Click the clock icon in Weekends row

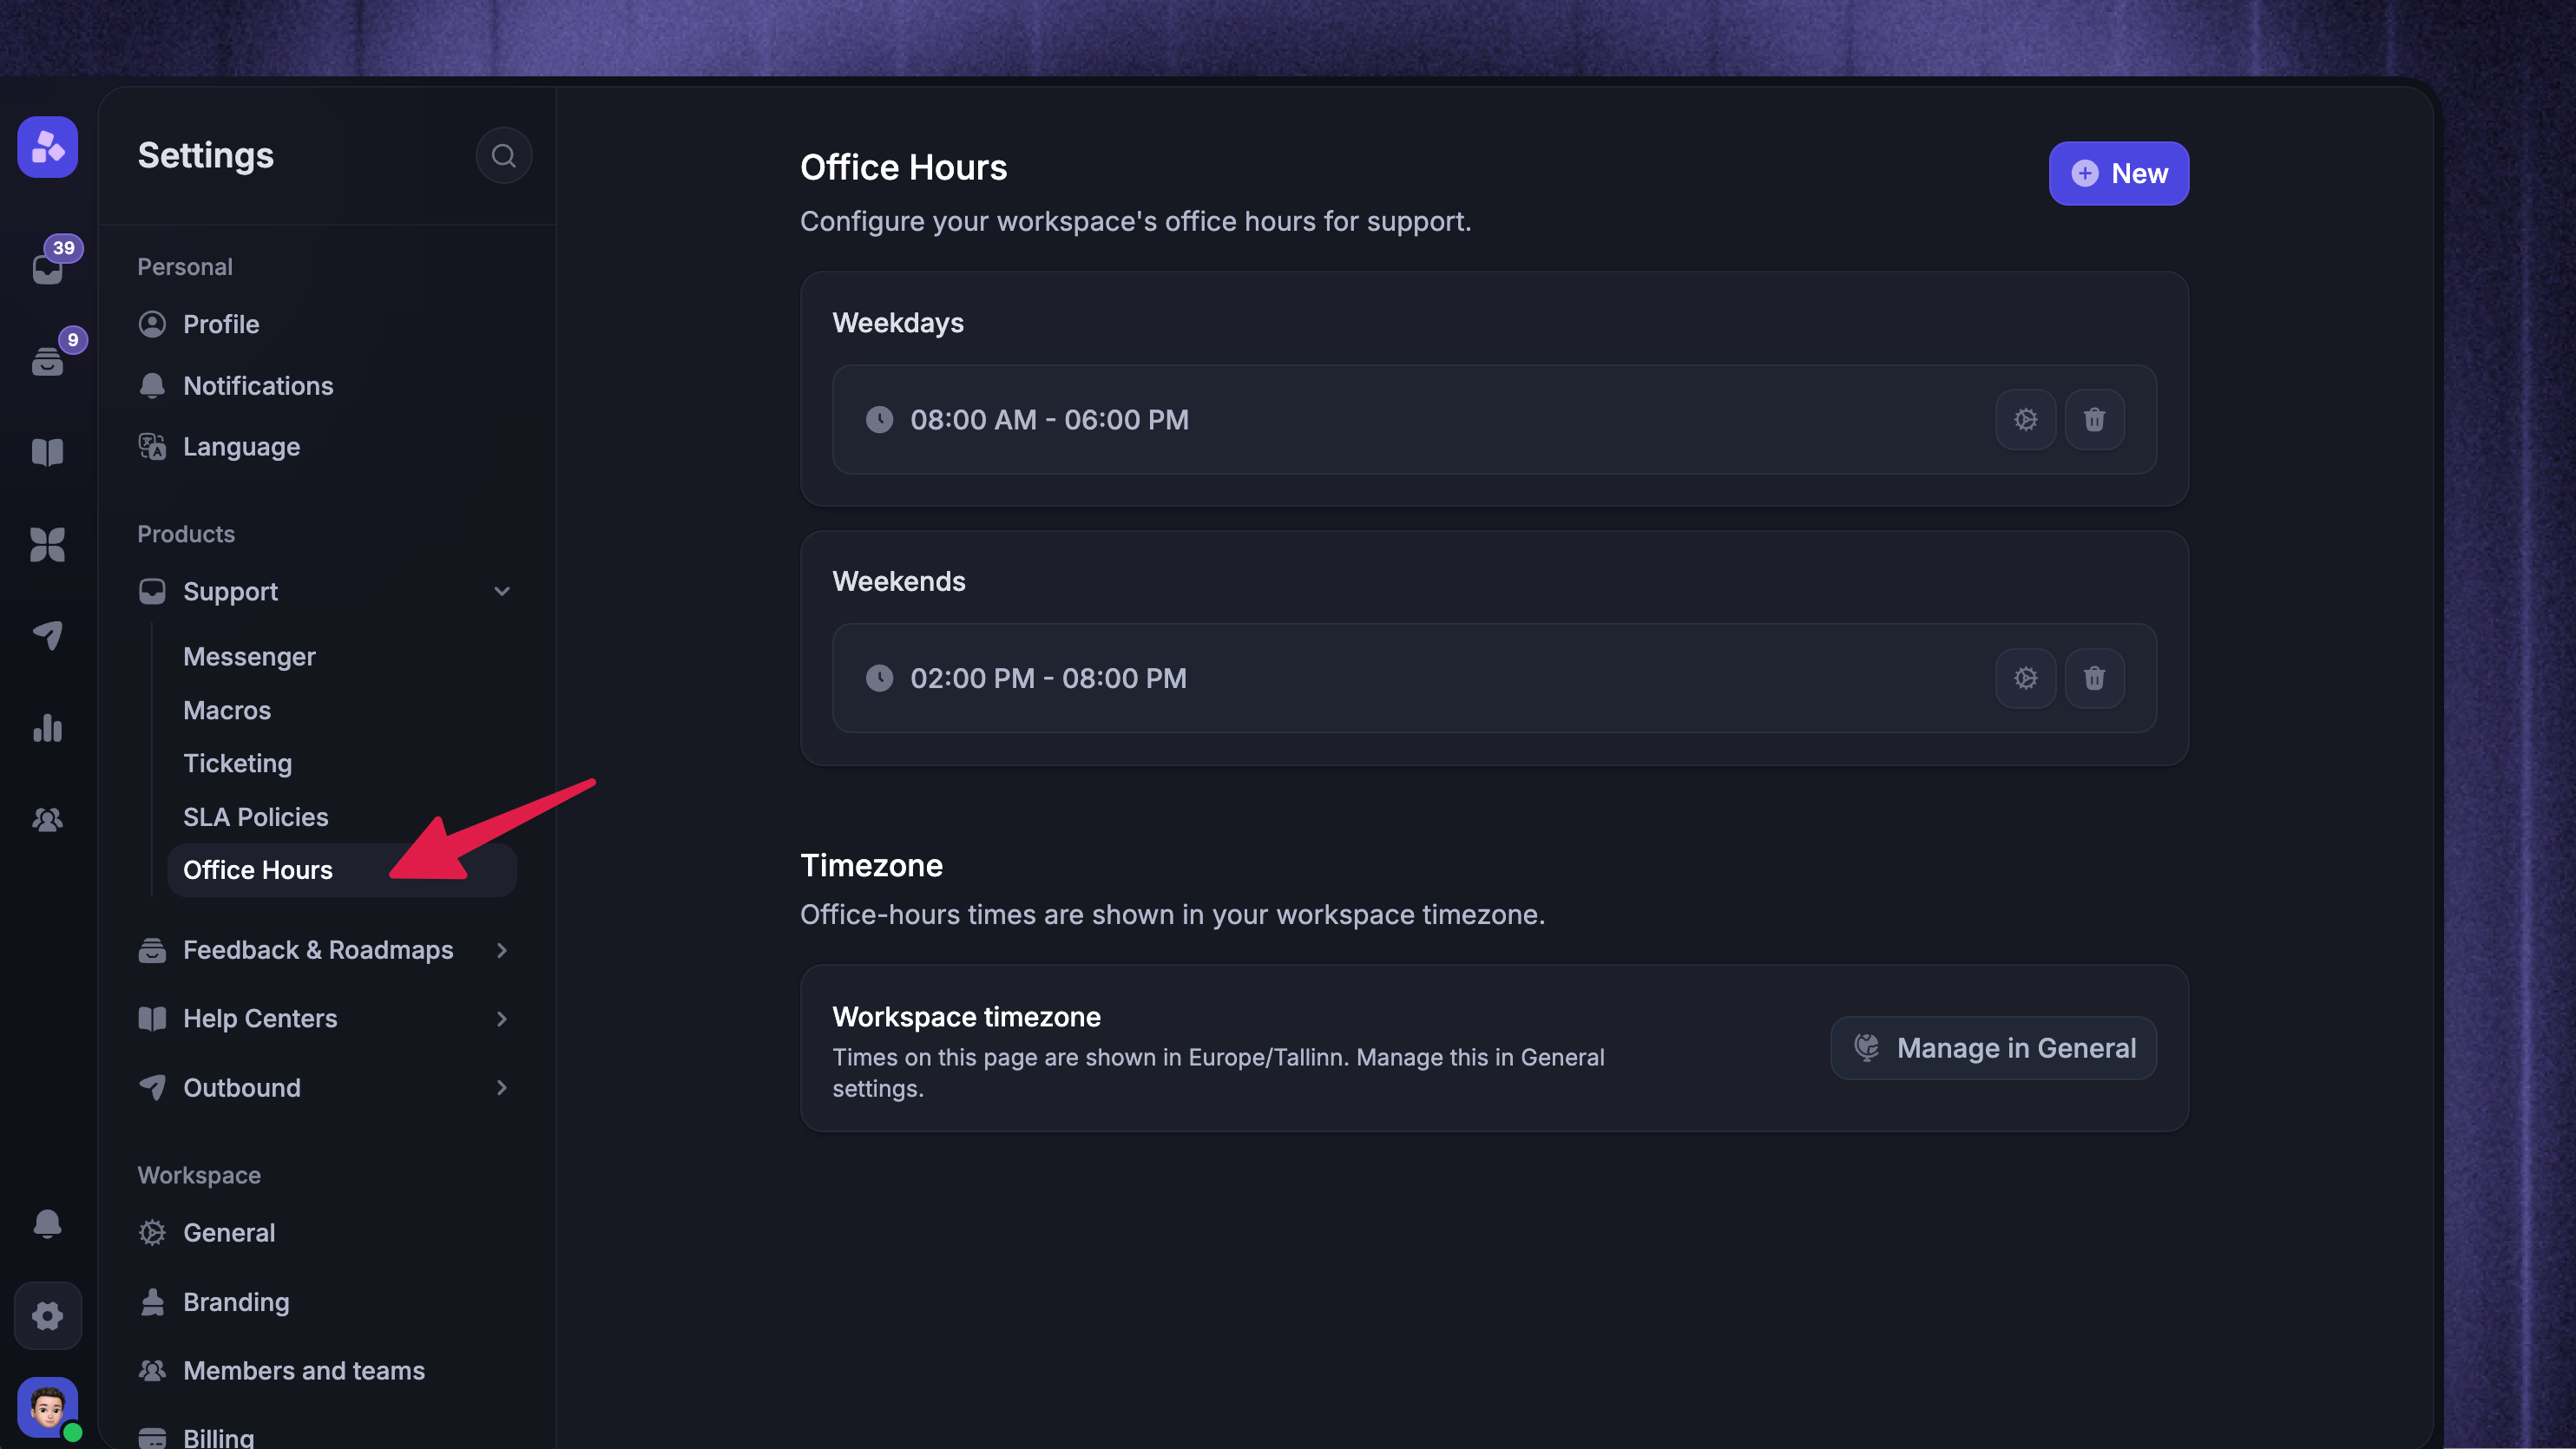click(879, 678)
